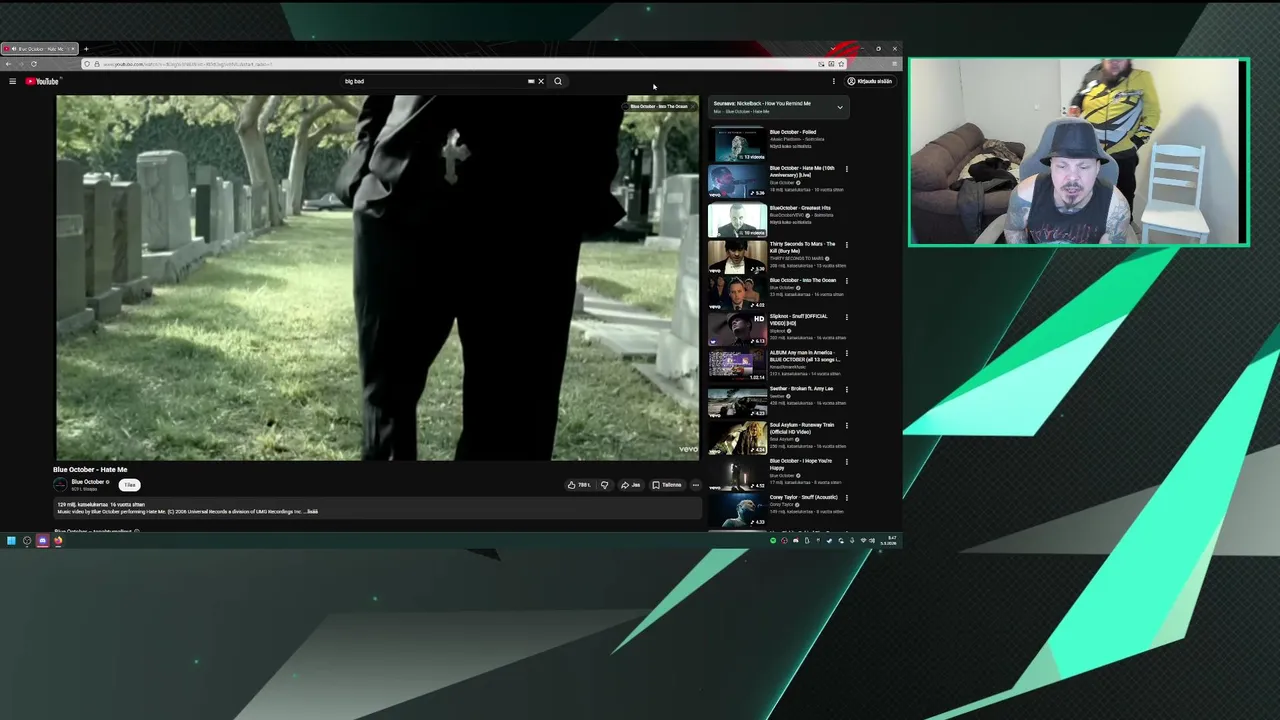The width and height of the screenshot is (1280, 720).
Task: Go to the YouTube home logo
Action: [x=43, y=81]
